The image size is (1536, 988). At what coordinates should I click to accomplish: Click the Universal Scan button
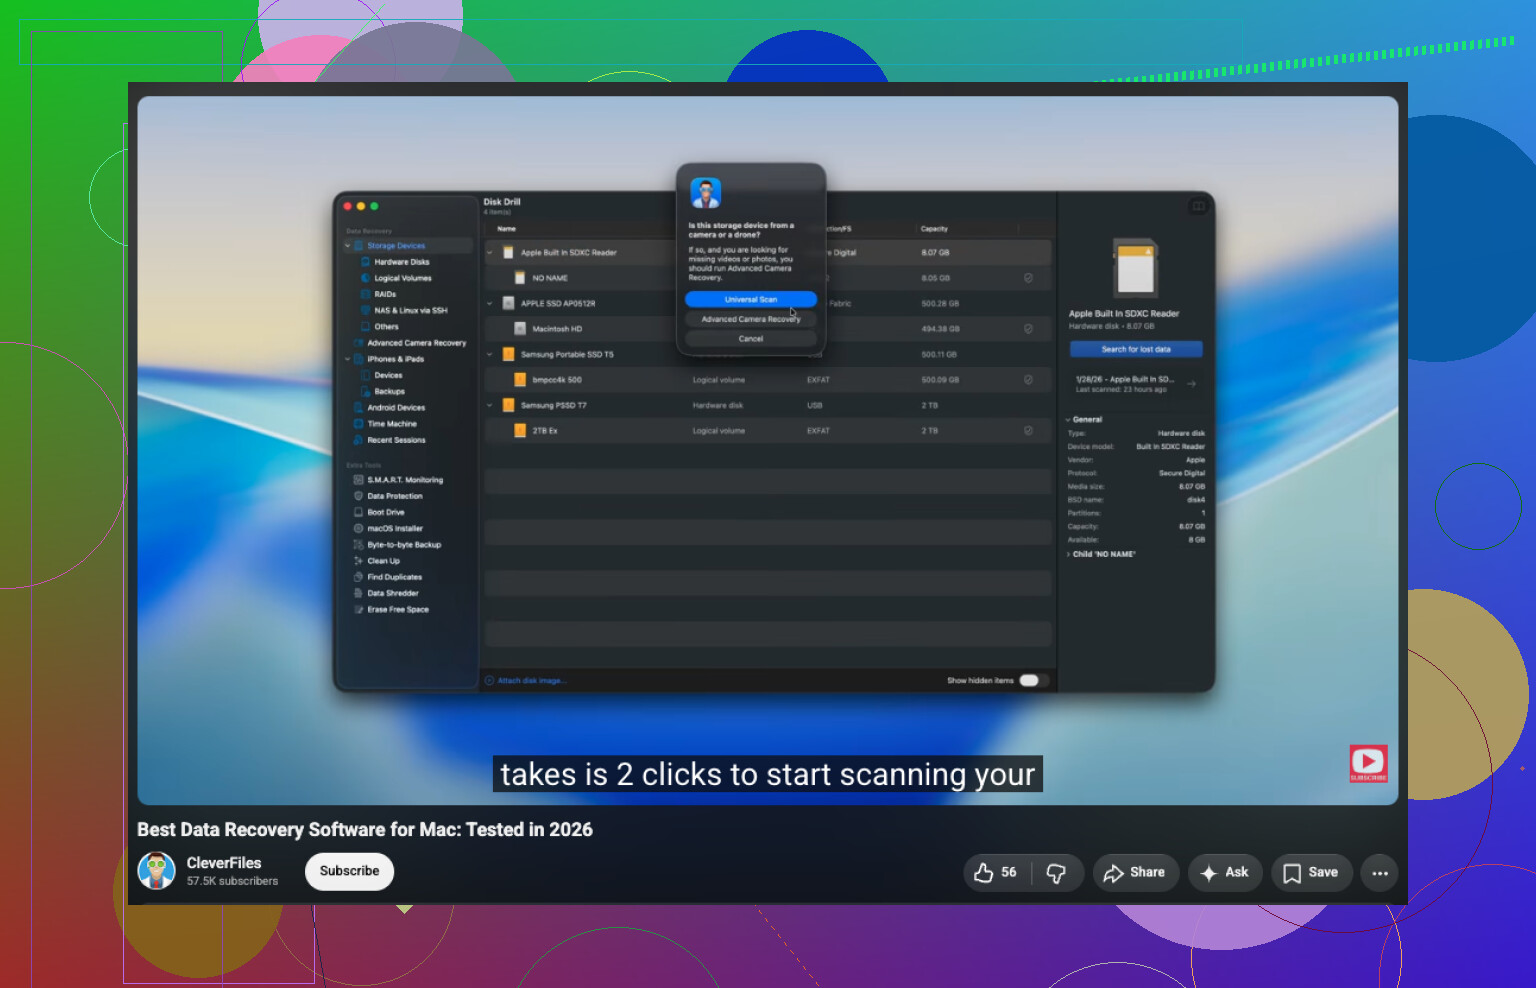[751, 299]
